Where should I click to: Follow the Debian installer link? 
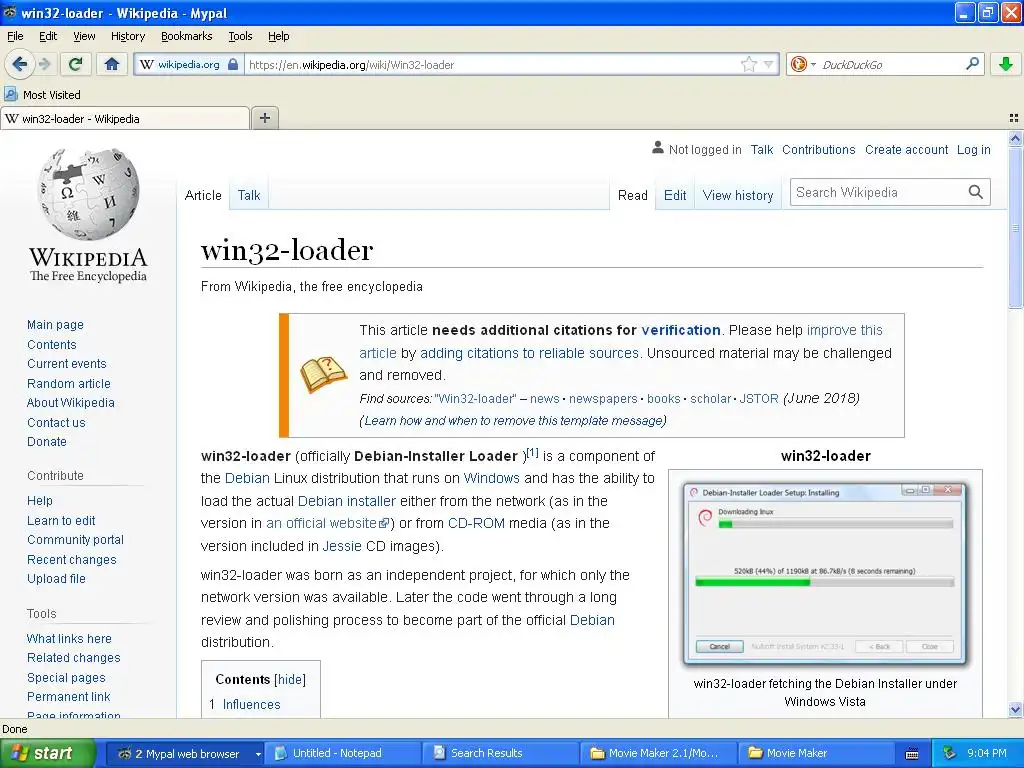point(347,501)
